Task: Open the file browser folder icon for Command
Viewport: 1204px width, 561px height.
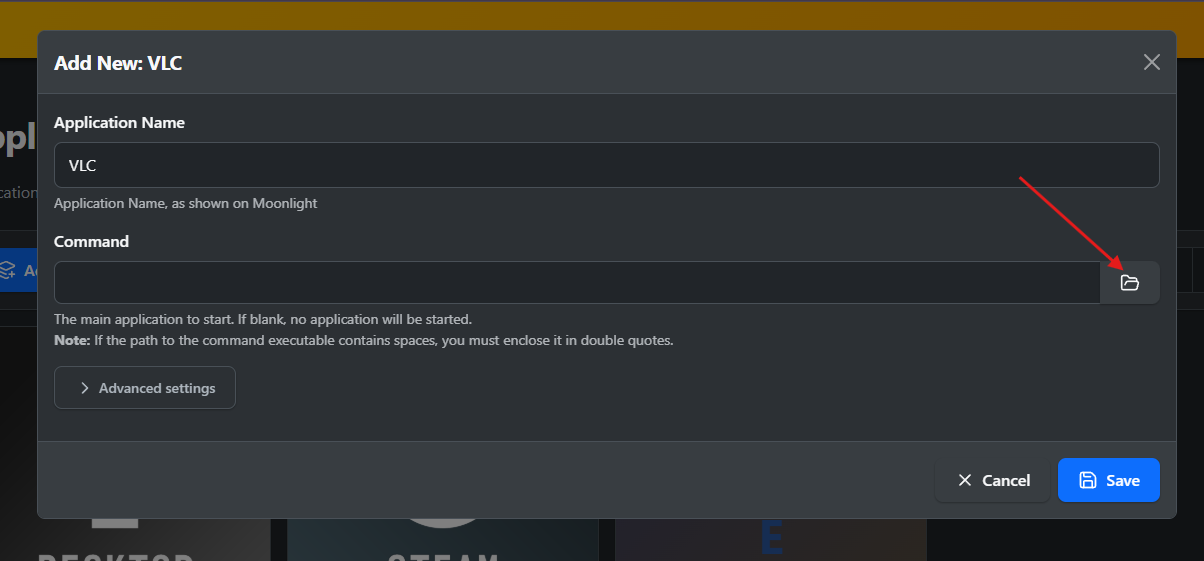Action: pyautogui.click(x=1130, y=283)
